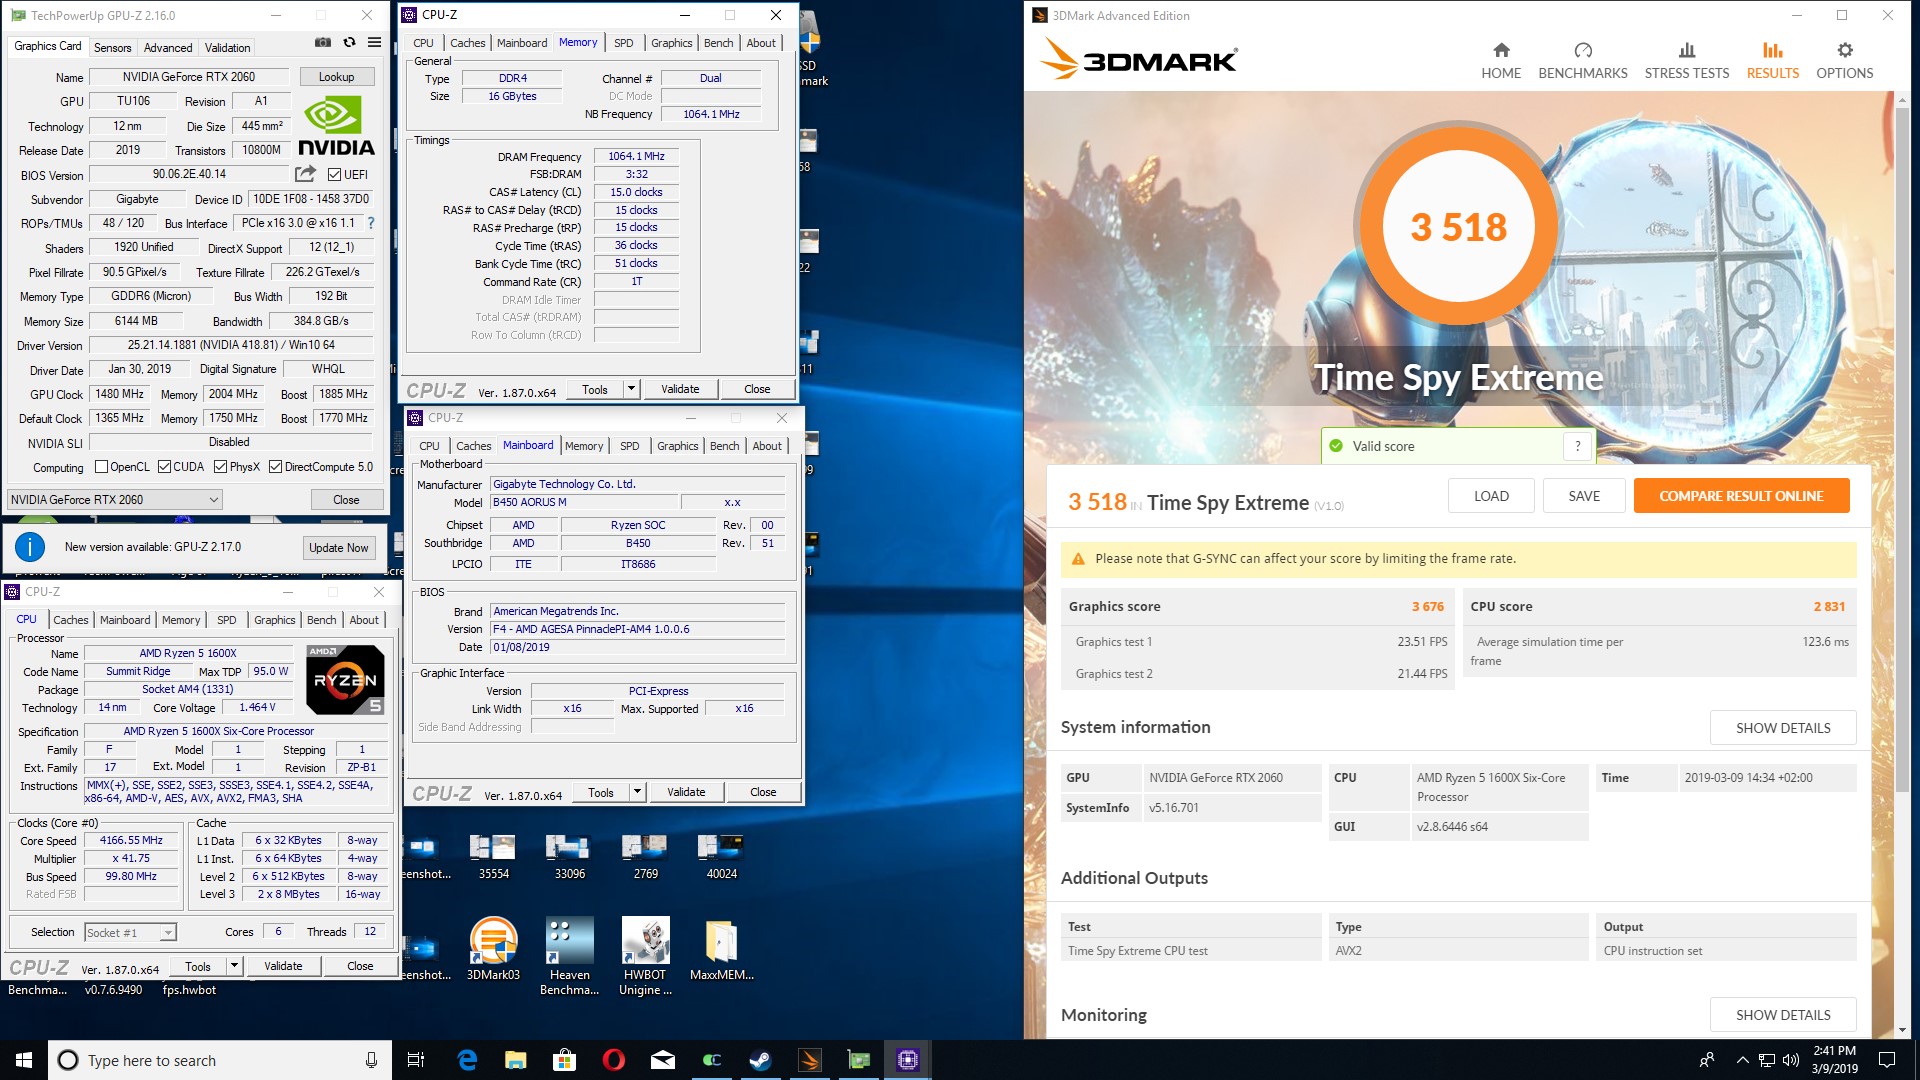Viewport: 1920px width, 1080px height.
Task: Open the 3DMark03 desktop shortcut
Action: tap(493, 948)
